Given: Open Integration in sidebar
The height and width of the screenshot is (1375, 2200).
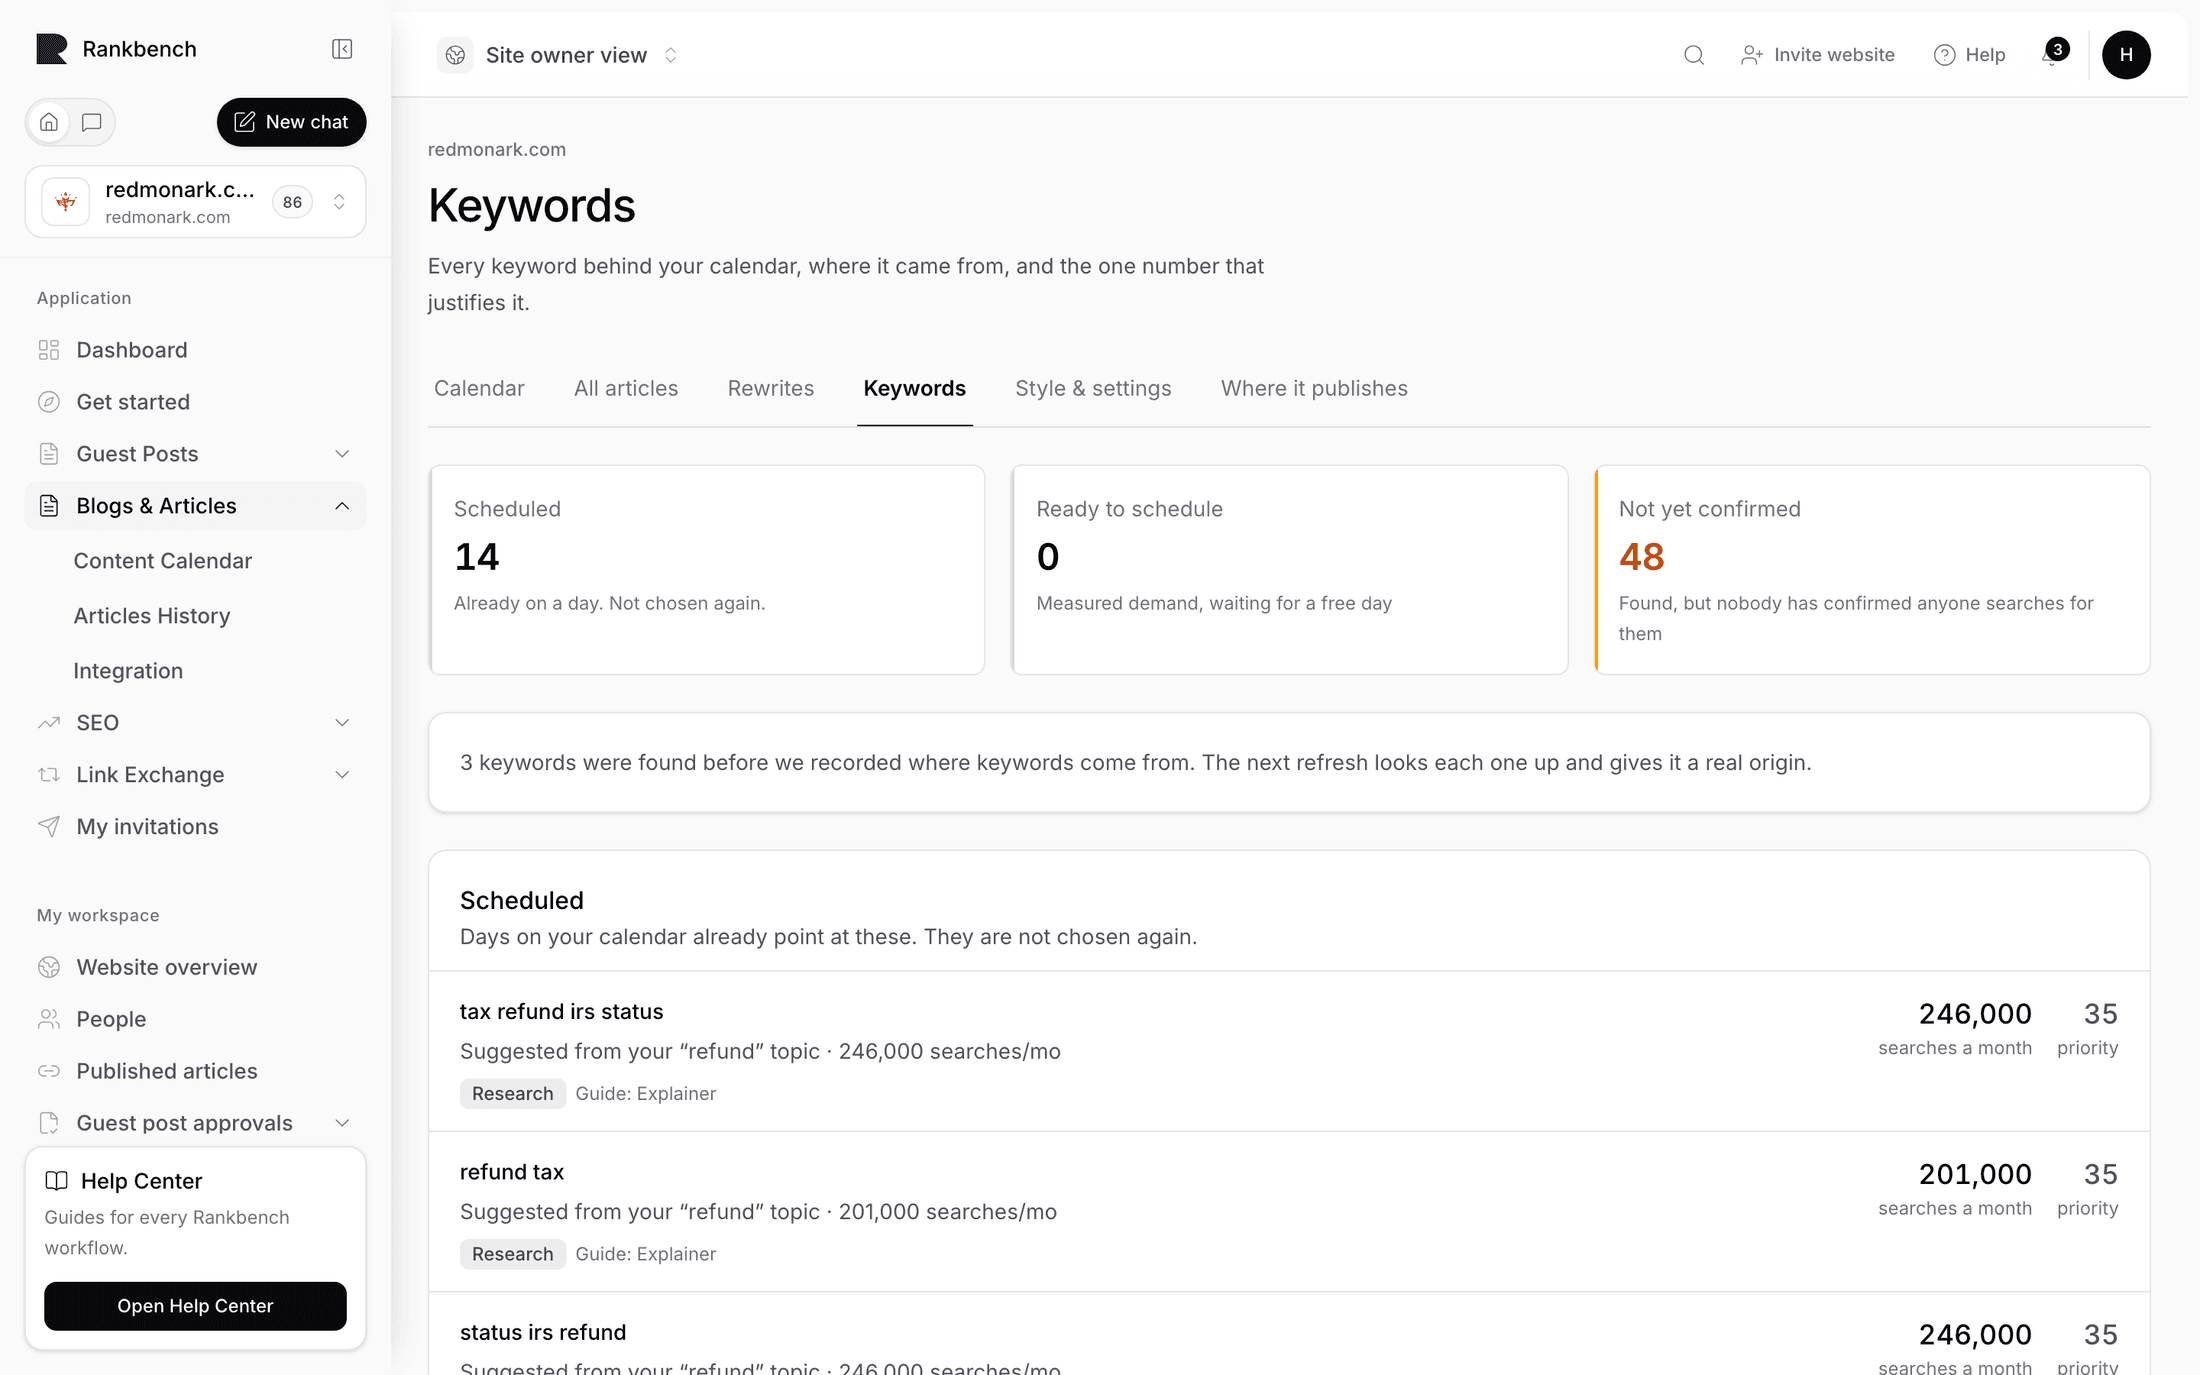Looking at the screenshot, I should [x=128, y=671].
